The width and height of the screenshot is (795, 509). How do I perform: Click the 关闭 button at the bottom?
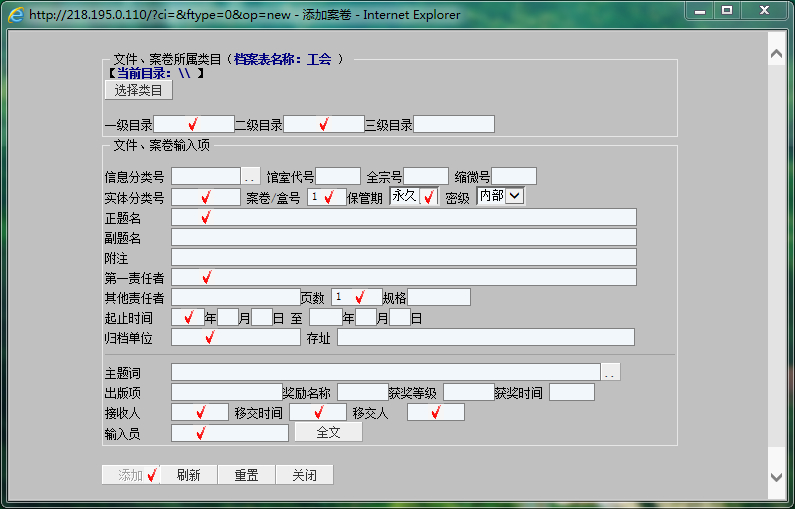(x=304, y=475)
